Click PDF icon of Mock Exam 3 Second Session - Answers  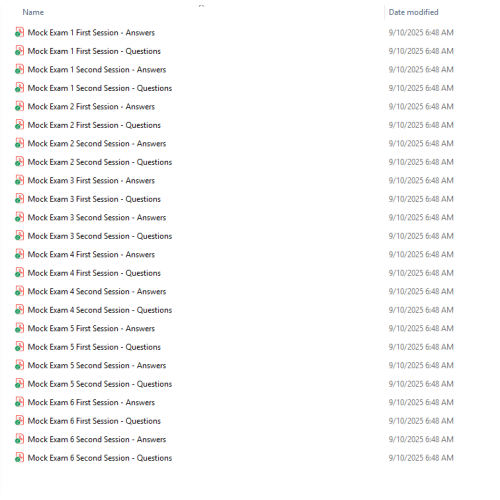pyautogui.click(x=19, y=217)
